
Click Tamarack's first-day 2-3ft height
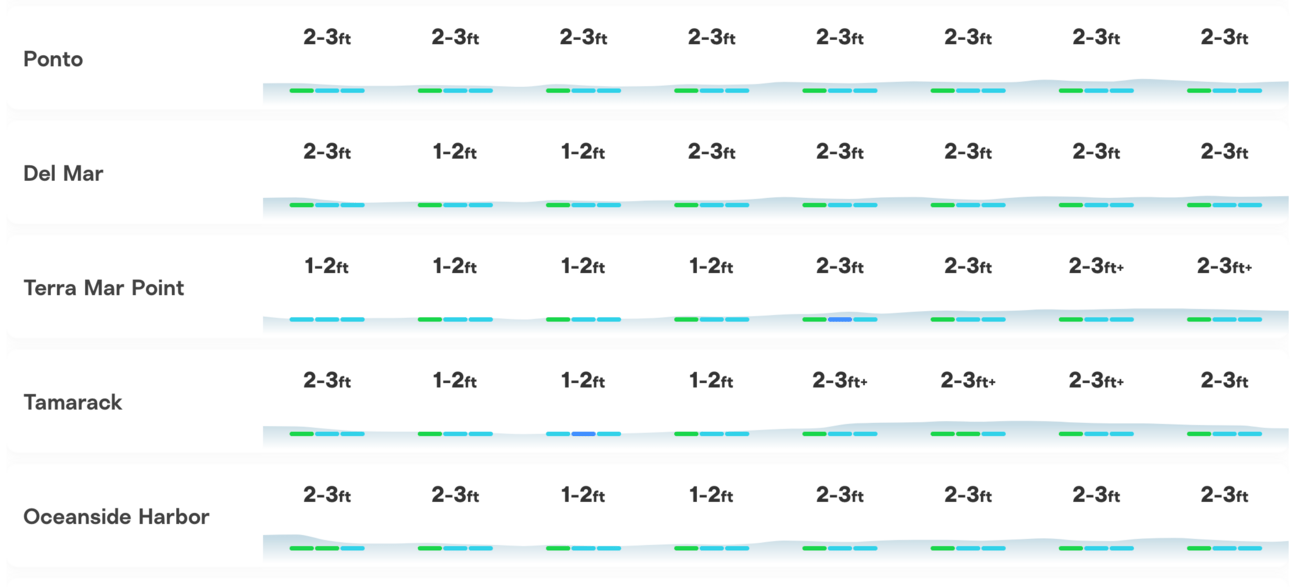[327, 380]
